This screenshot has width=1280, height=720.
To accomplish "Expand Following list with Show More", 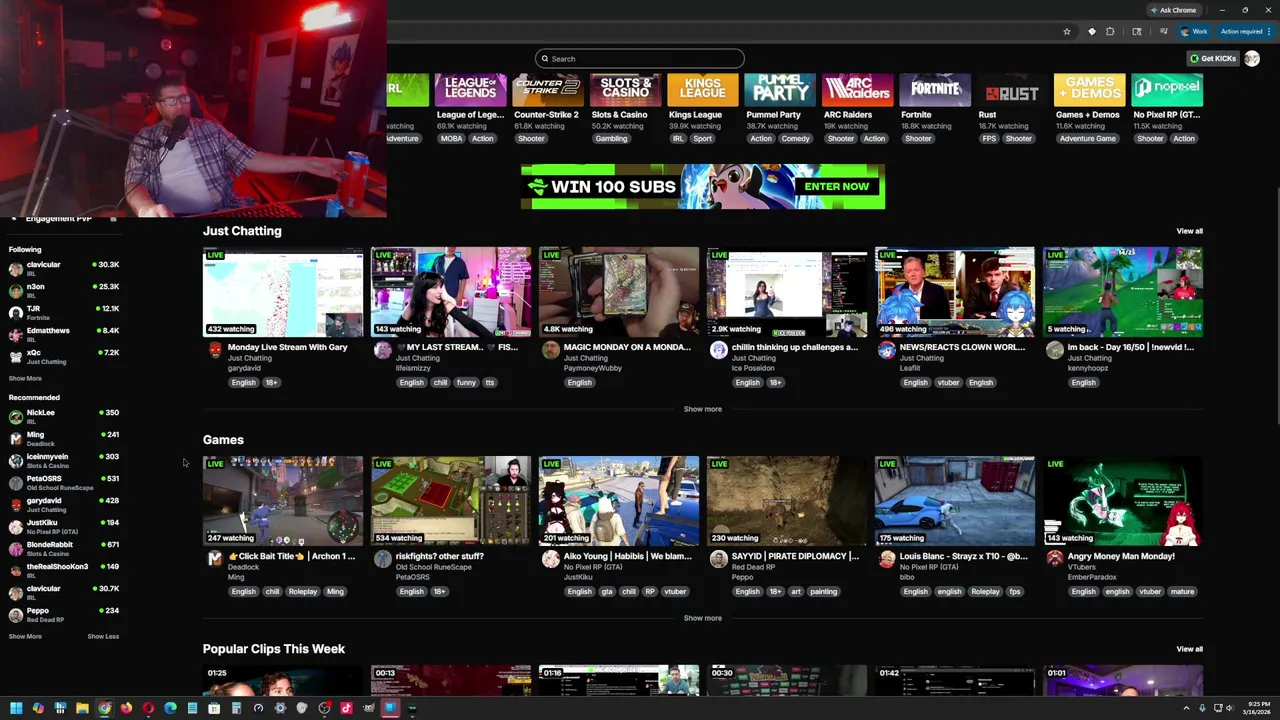I will (x=25, y=378).
